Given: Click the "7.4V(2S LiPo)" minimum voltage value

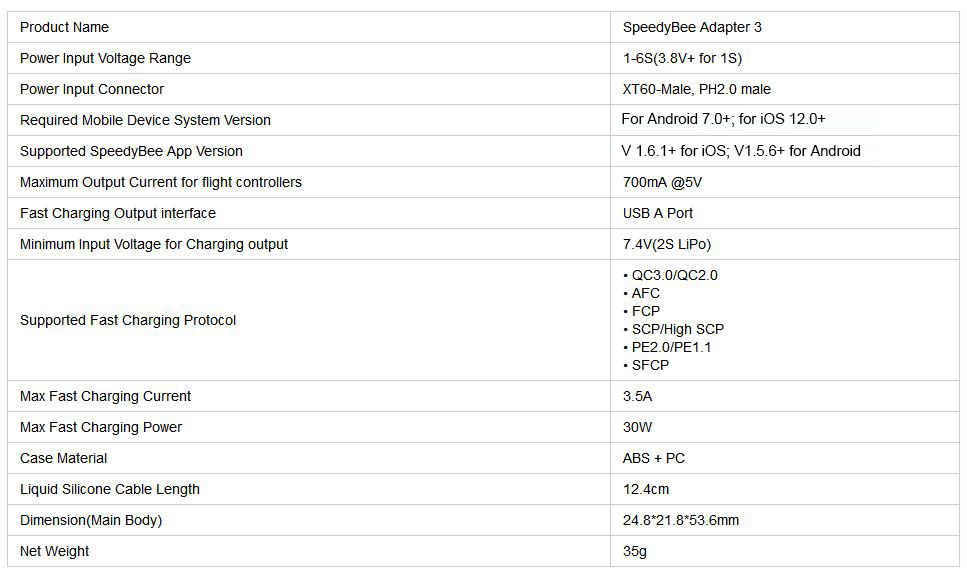Looking at the screenshot, I should click(x=667, y=244).
